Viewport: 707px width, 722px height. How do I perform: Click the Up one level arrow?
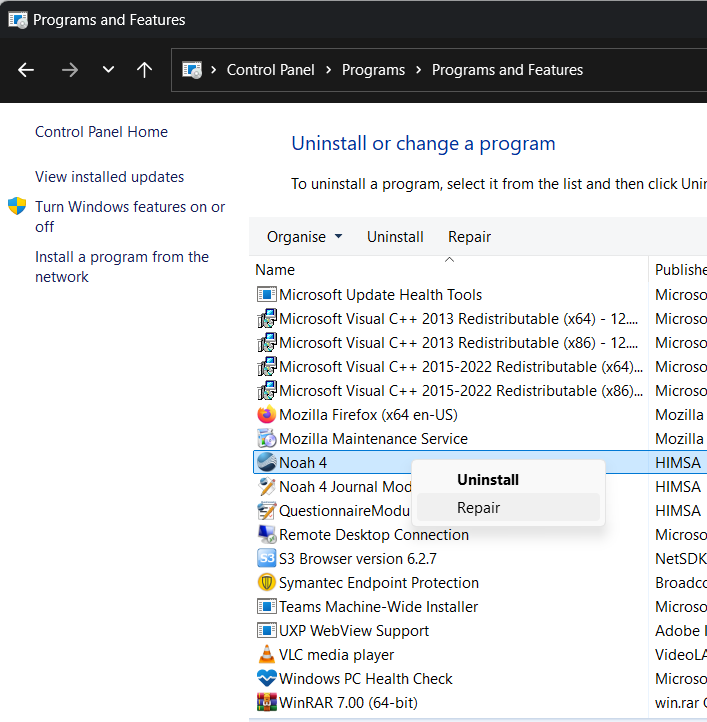pyautogui.click(x=144, y=70)
